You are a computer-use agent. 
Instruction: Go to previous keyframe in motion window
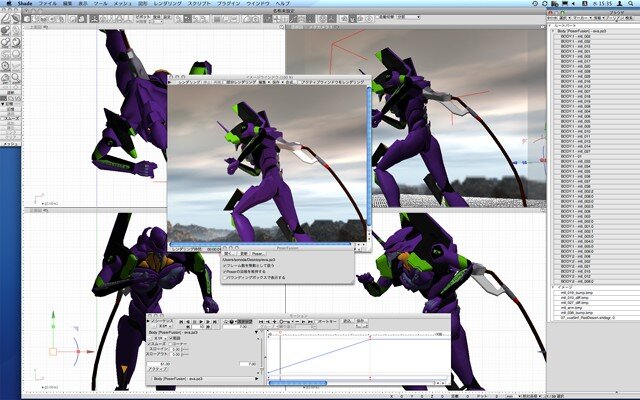click(268, 322)
